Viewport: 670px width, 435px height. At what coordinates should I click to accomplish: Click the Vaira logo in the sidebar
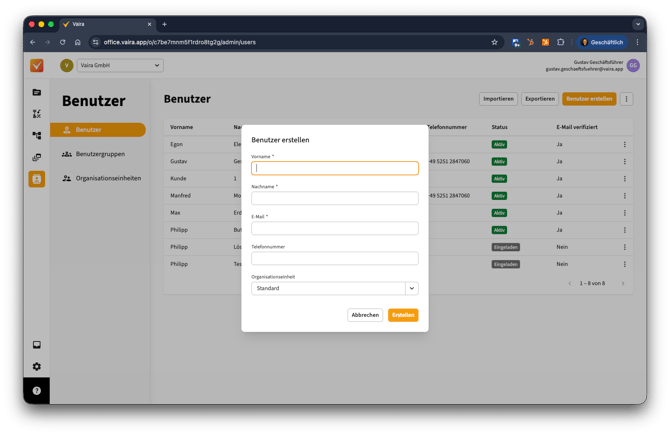[x=37, y=66]
